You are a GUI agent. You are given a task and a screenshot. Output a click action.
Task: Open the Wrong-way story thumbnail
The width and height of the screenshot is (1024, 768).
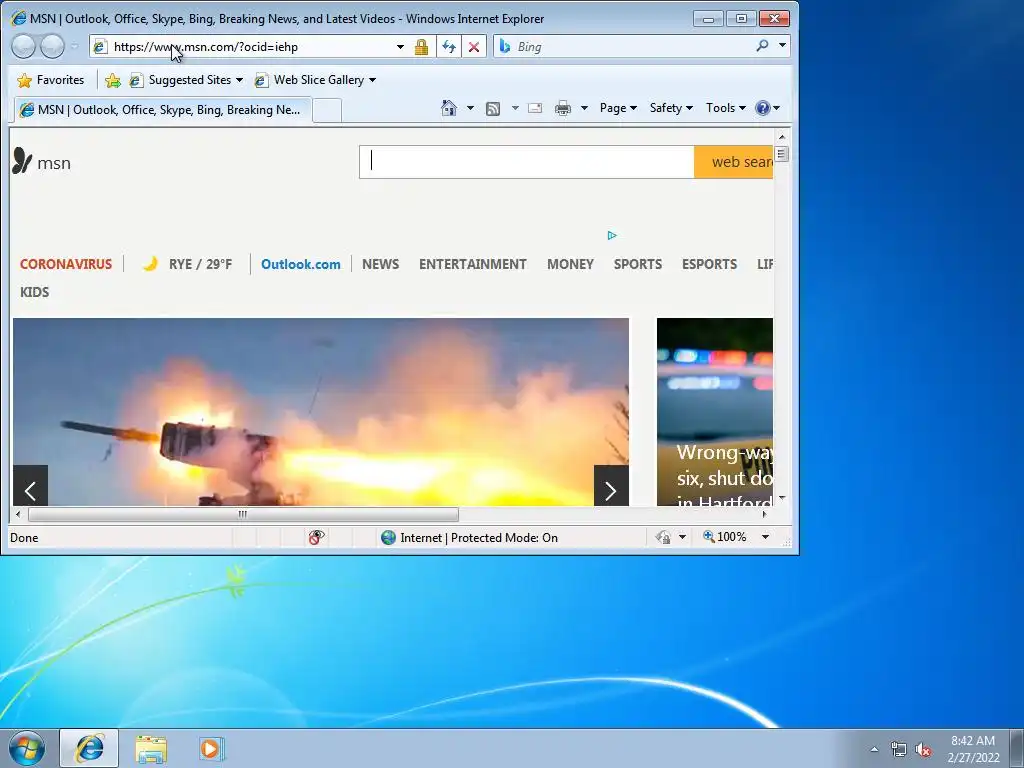pyautogui.click(x=715, y=411)
